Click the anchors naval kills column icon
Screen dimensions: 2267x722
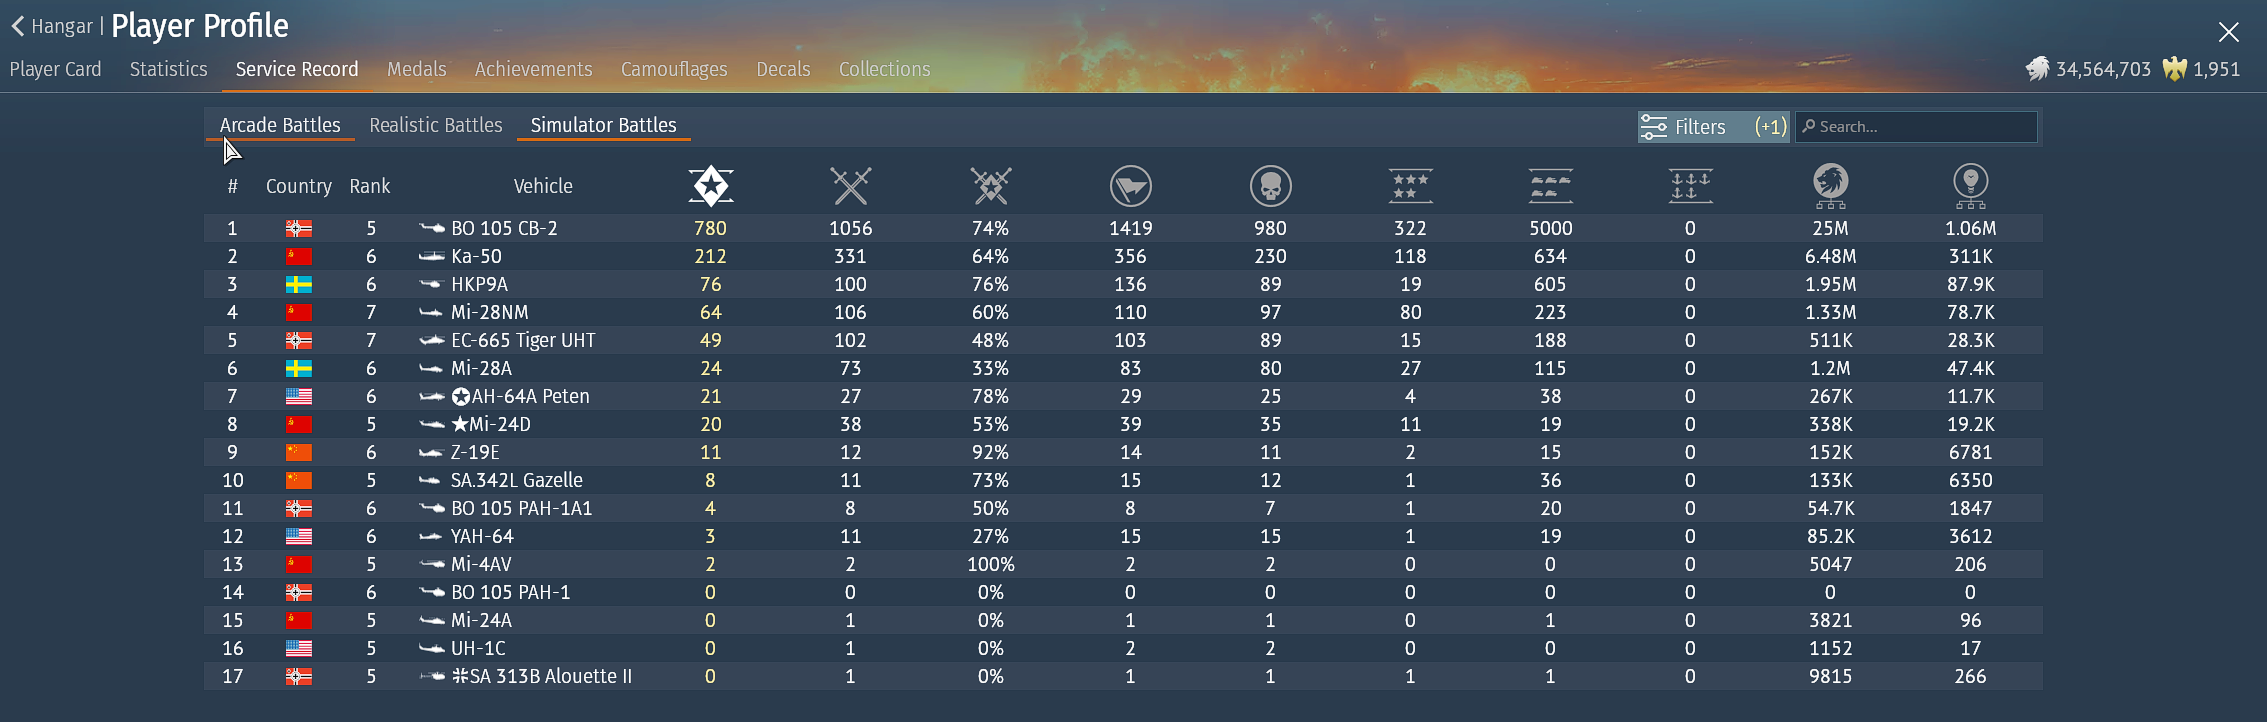coord(1690,186)
